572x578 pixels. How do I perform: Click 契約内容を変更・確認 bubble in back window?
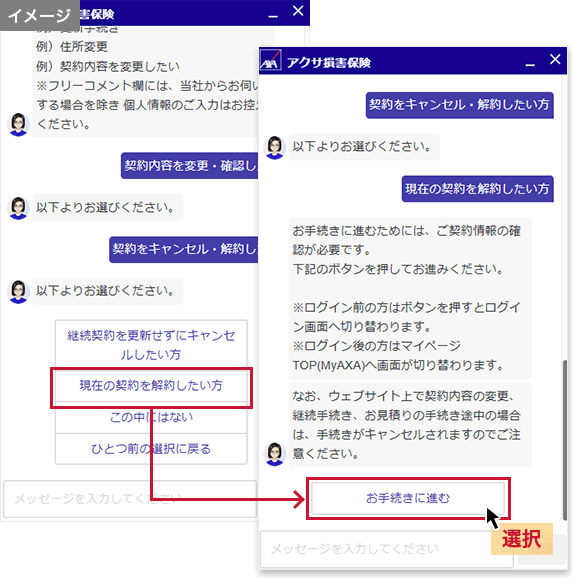click(189, 166)
